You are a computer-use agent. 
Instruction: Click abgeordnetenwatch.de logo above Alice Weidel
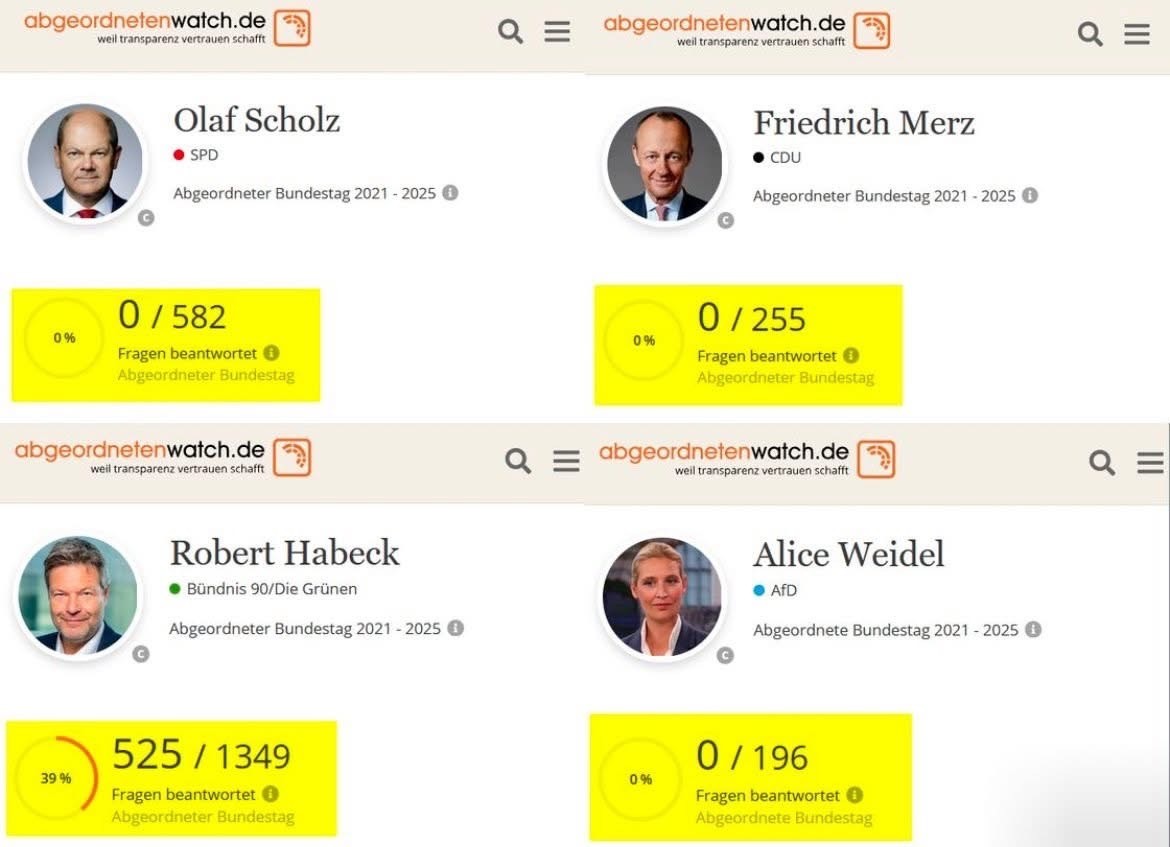click(746, 458)
